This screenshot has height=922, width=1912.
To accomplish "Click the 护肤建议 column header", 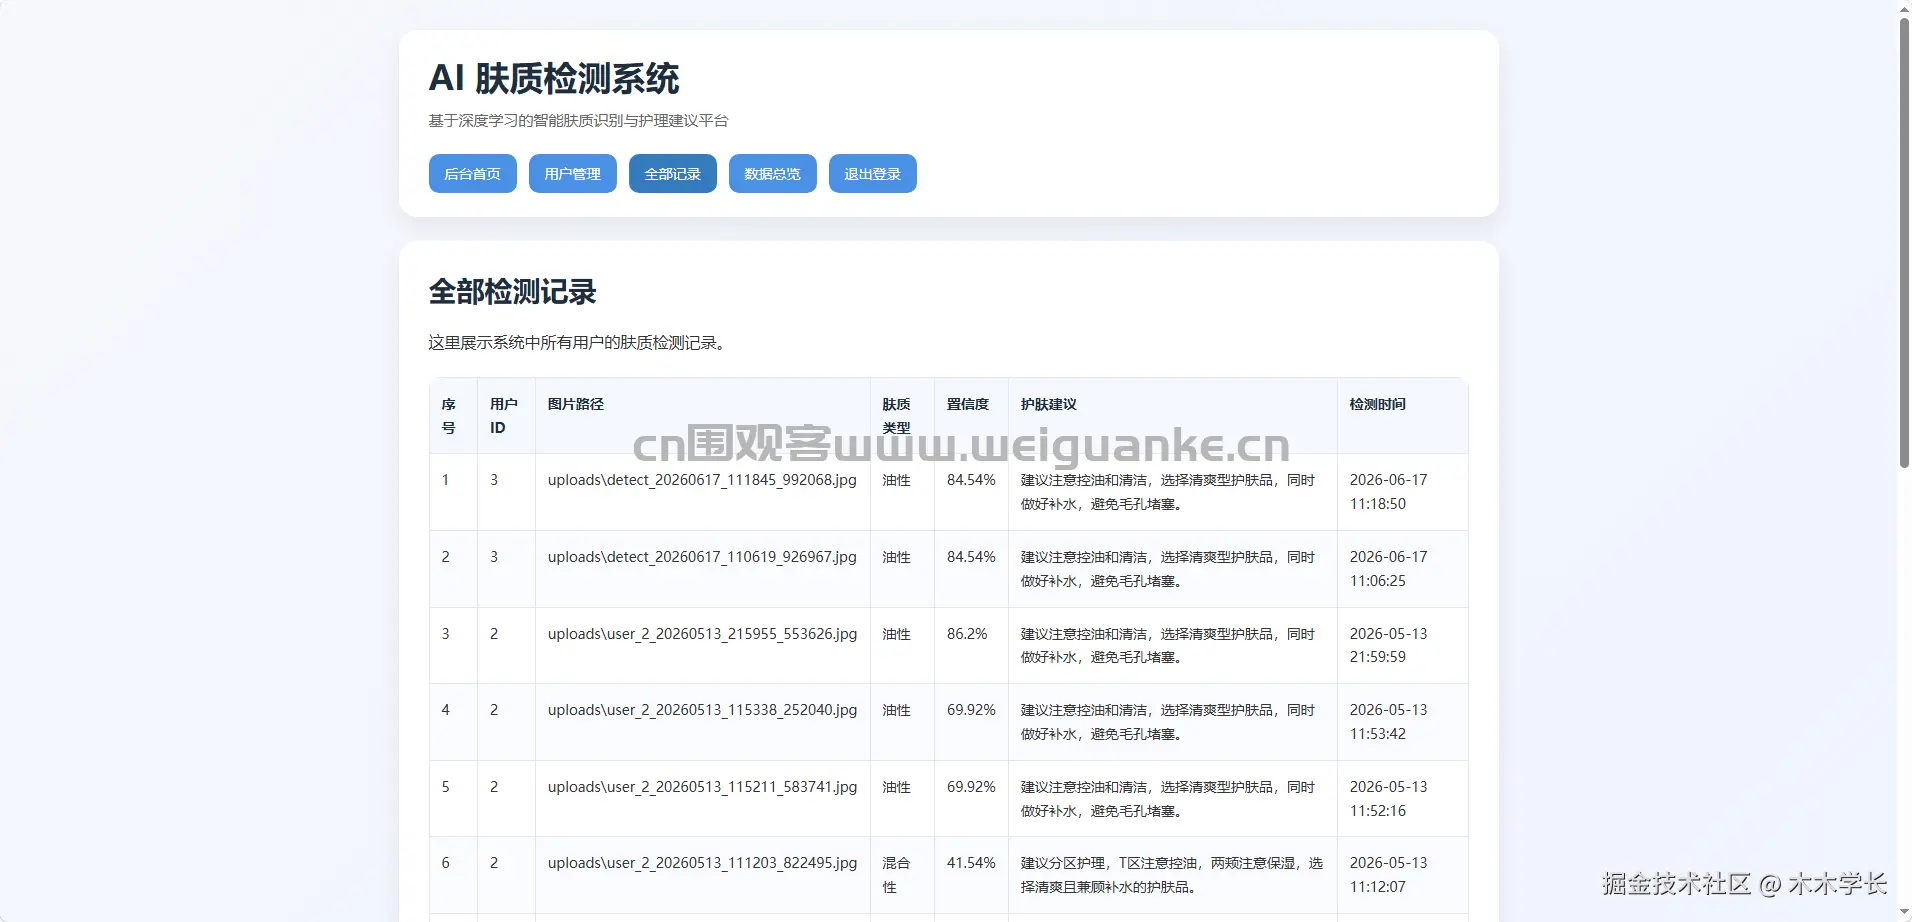I will click(x=1048, y=404).
